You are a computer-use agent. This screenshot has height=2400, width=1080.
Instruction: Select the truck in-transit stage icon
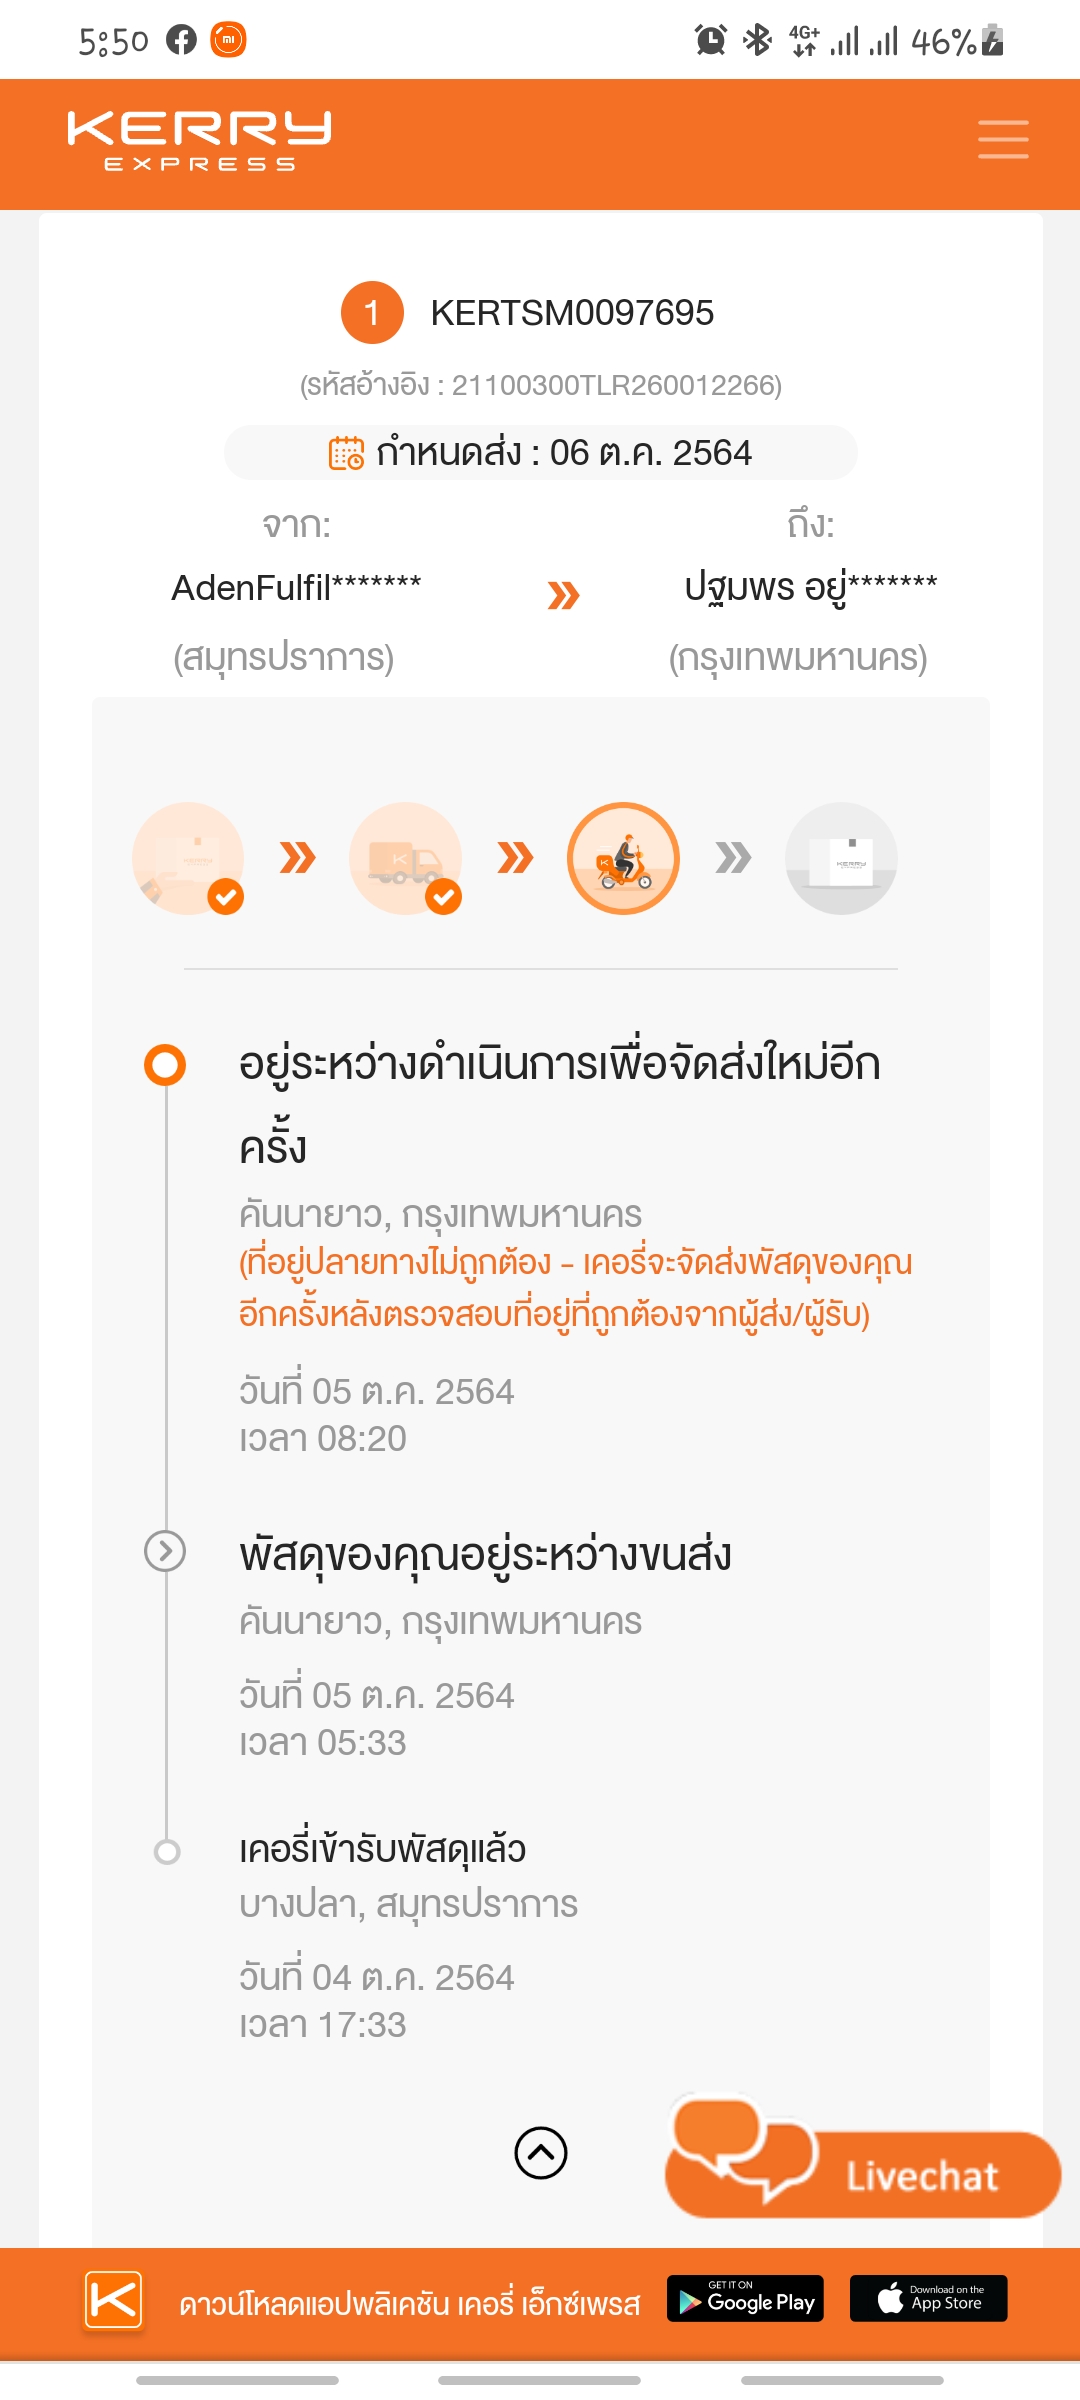coord(405,858)
